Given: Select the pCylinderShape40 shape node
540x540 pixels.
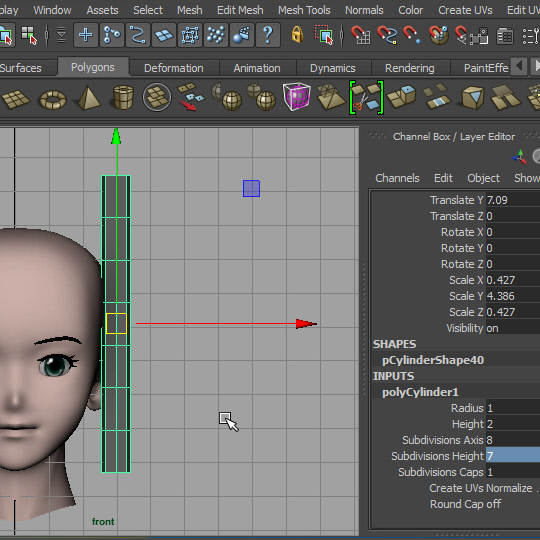Looking at the screenshot, I should [433, 360].
